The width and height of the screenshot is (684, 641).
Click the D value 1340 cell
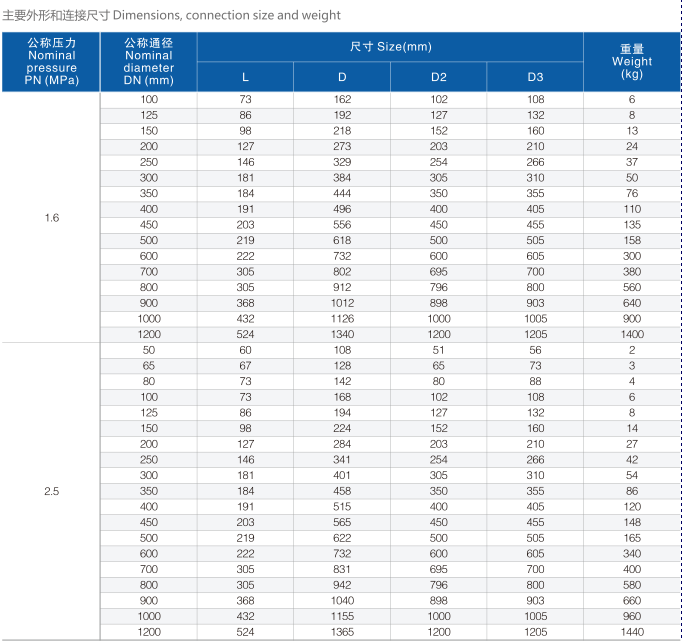(x=342, y=334)
